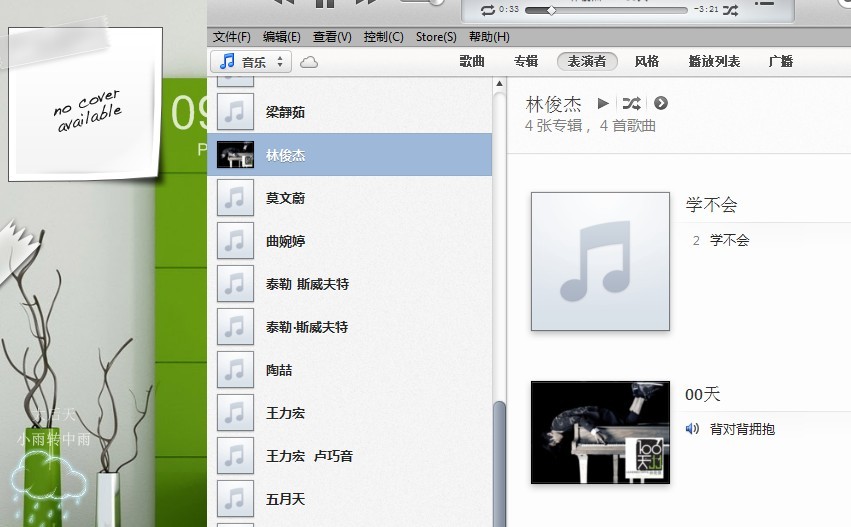Select artist 莫文蔚 in the list

pyautogui.click(x=350, y=198)
